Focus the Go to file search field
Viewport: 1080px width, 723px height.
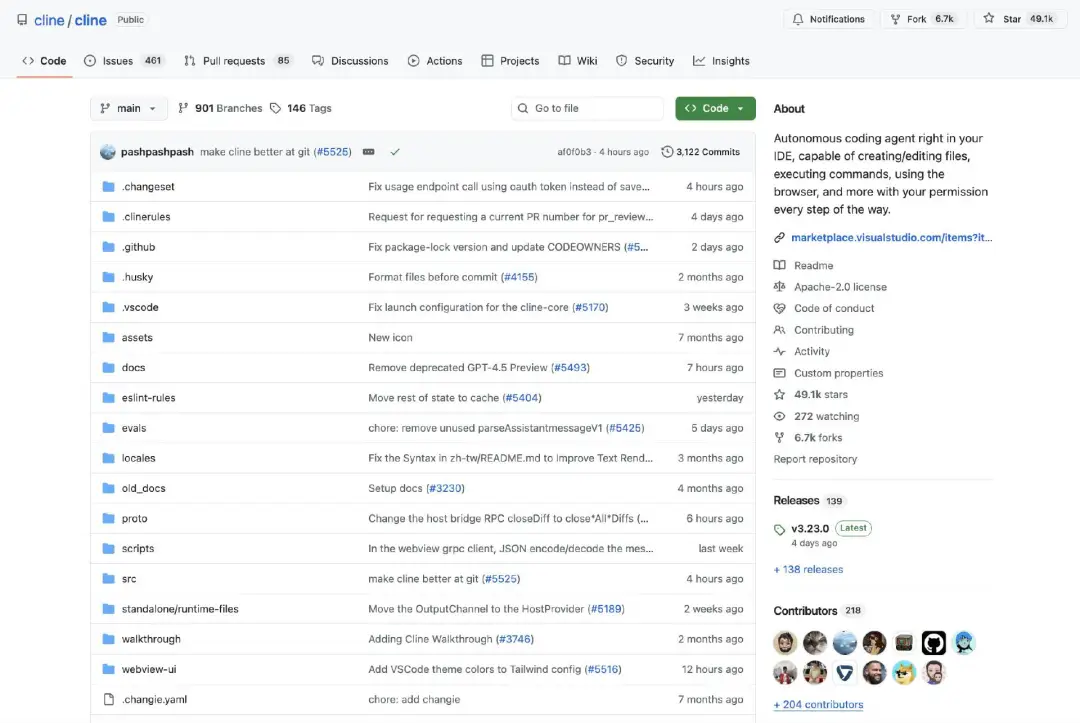click(x=588, y=108)
